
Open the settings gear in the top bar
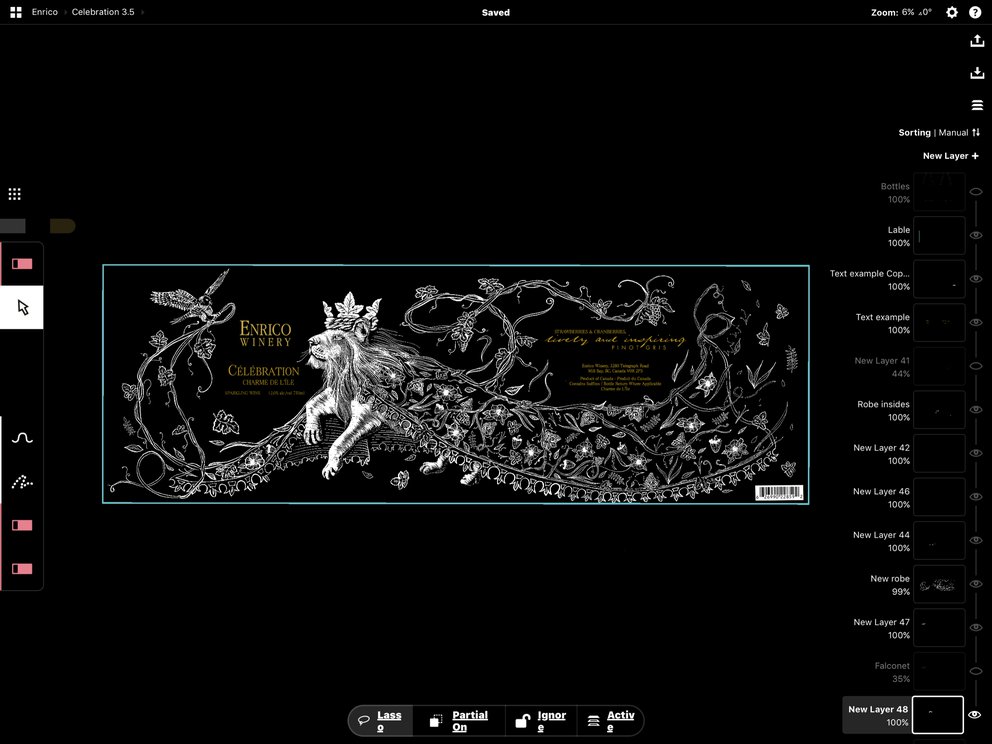tap(951, 12)
